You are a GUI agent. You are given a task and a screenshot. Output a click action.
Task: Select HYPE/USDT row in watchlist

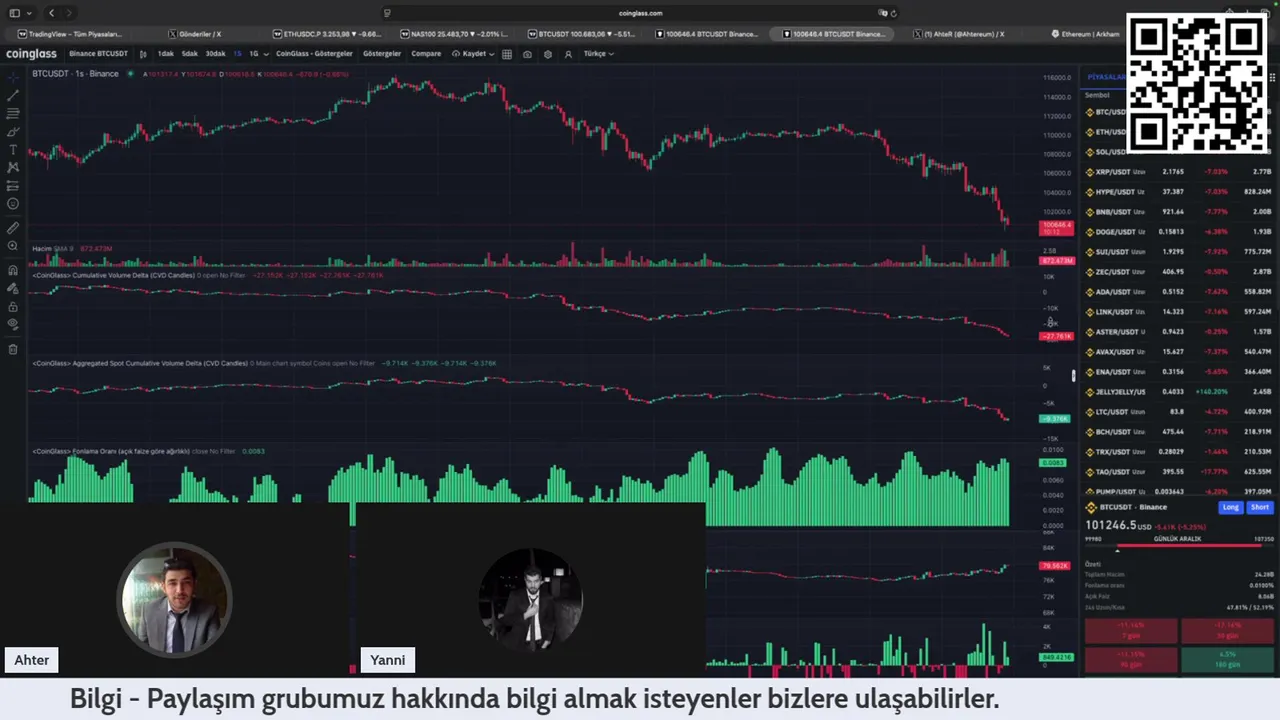click(1179, 192)
